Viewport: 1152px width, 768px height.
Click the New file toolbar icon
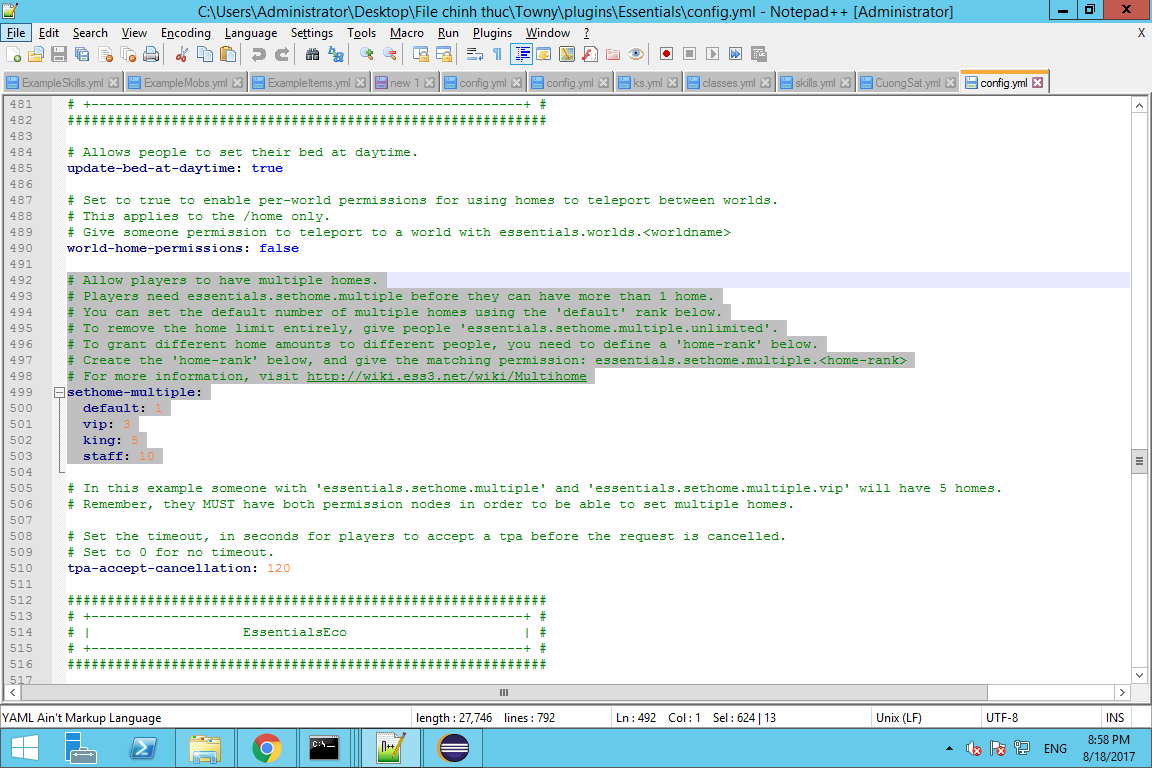coord(14,54)
